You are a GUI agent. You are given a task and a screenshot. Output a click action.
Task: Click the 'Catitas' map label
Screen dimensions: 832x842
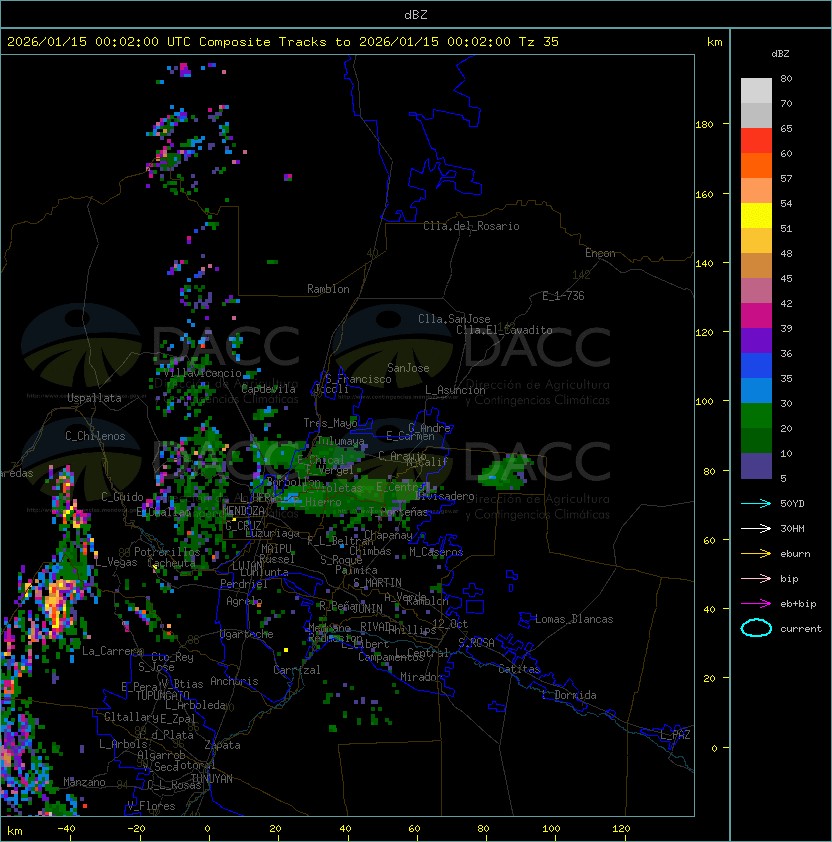pos(519,669)
